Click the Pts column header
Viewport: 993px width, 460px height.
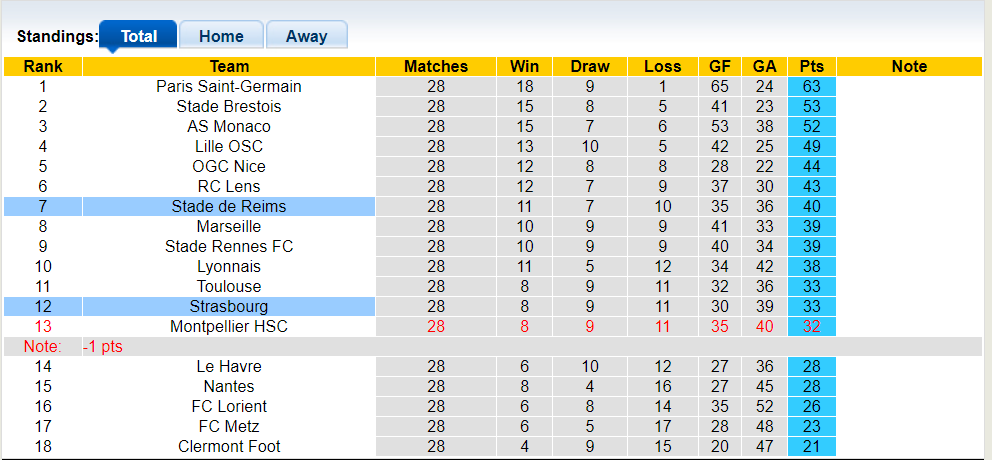coord(811,67)
